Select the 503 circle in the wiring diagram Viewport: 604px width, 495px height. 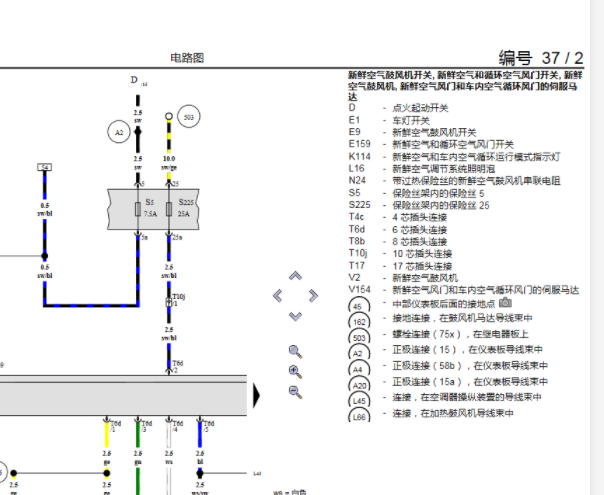click(x=189, y=117)
